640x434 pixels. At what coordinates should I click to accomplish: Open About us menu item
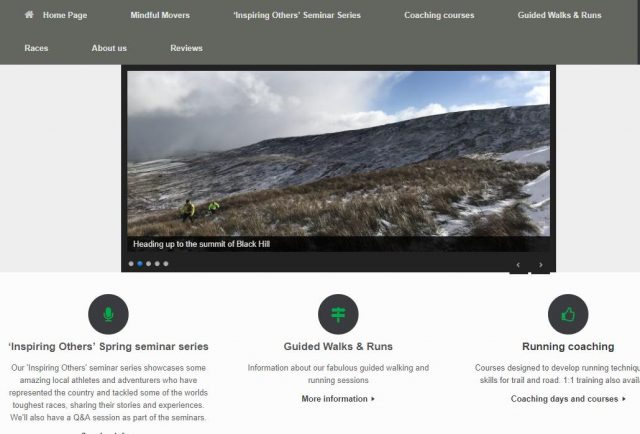coord(109,48)
